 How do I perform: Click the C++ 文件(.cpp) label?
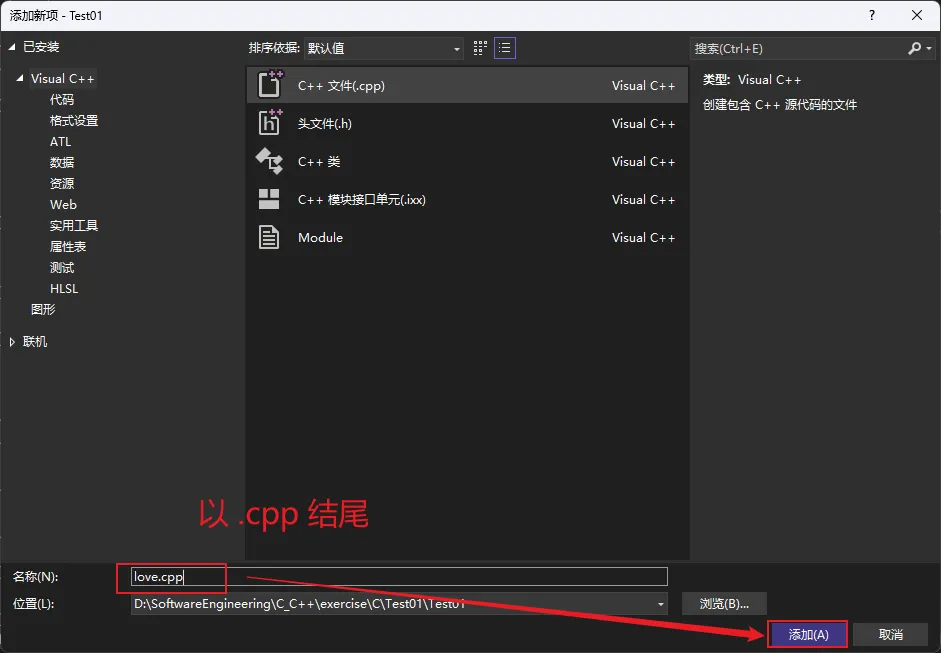point(341,86)
